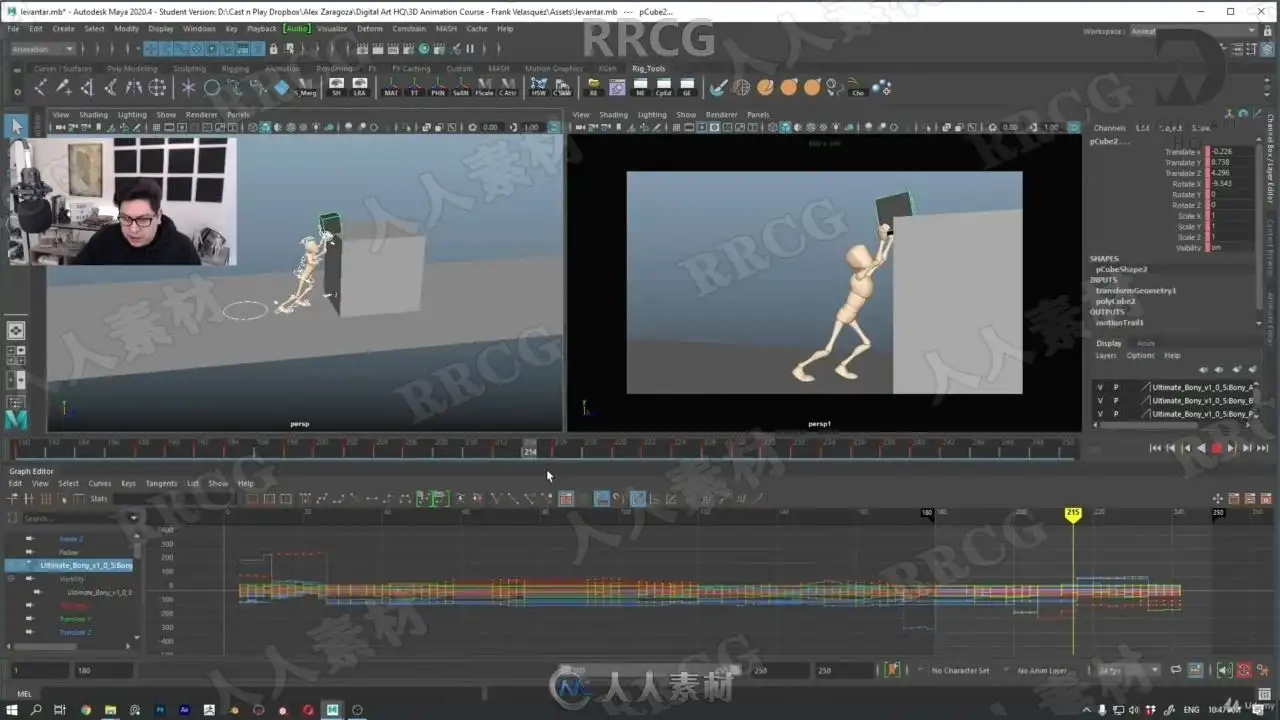Open the Deform menu
1280x720 pixels.
[x=369, y=29]
